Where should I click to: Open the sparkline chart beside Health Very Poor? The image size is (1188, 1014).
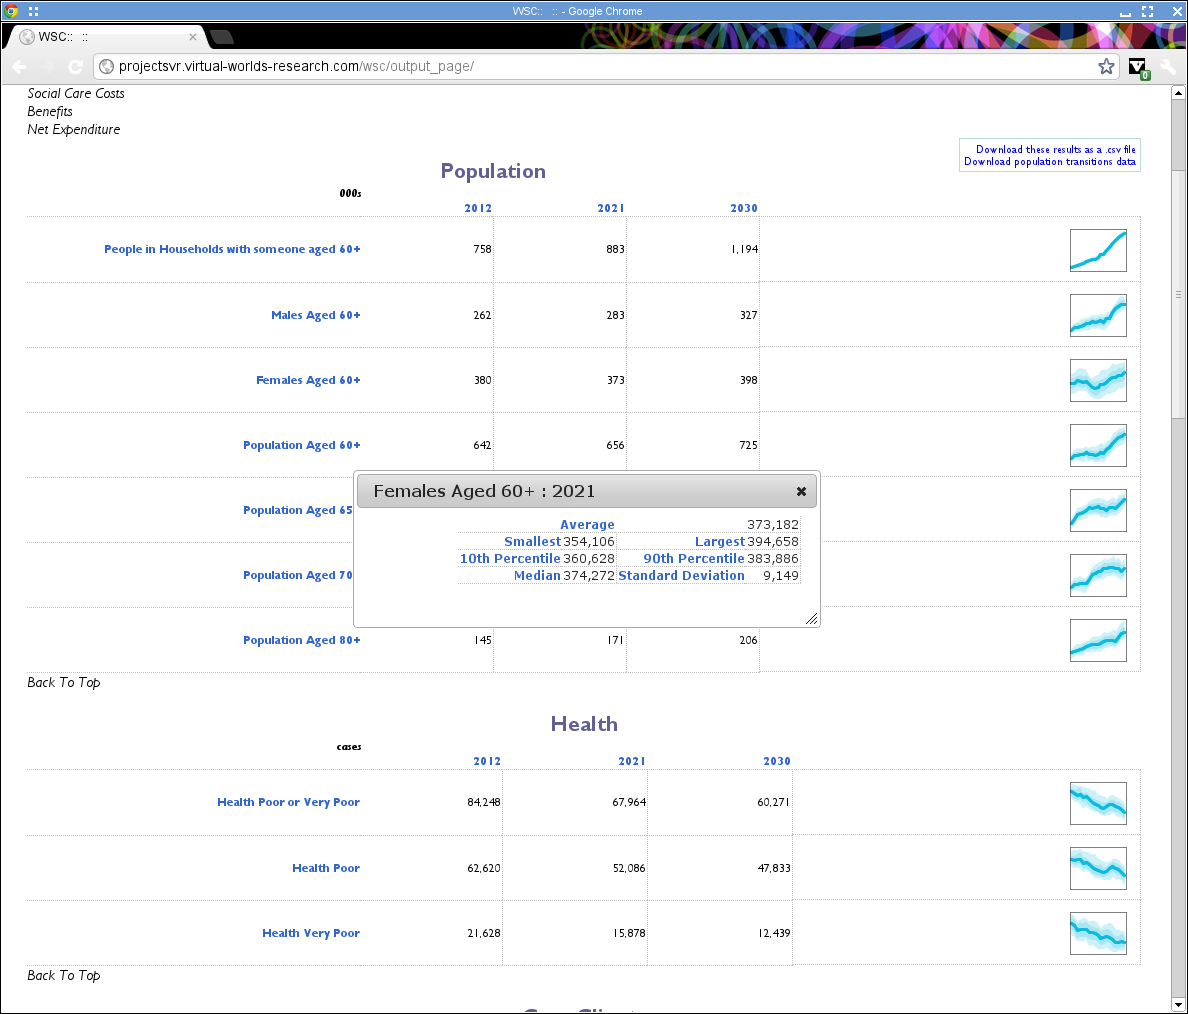point(1098,932)
